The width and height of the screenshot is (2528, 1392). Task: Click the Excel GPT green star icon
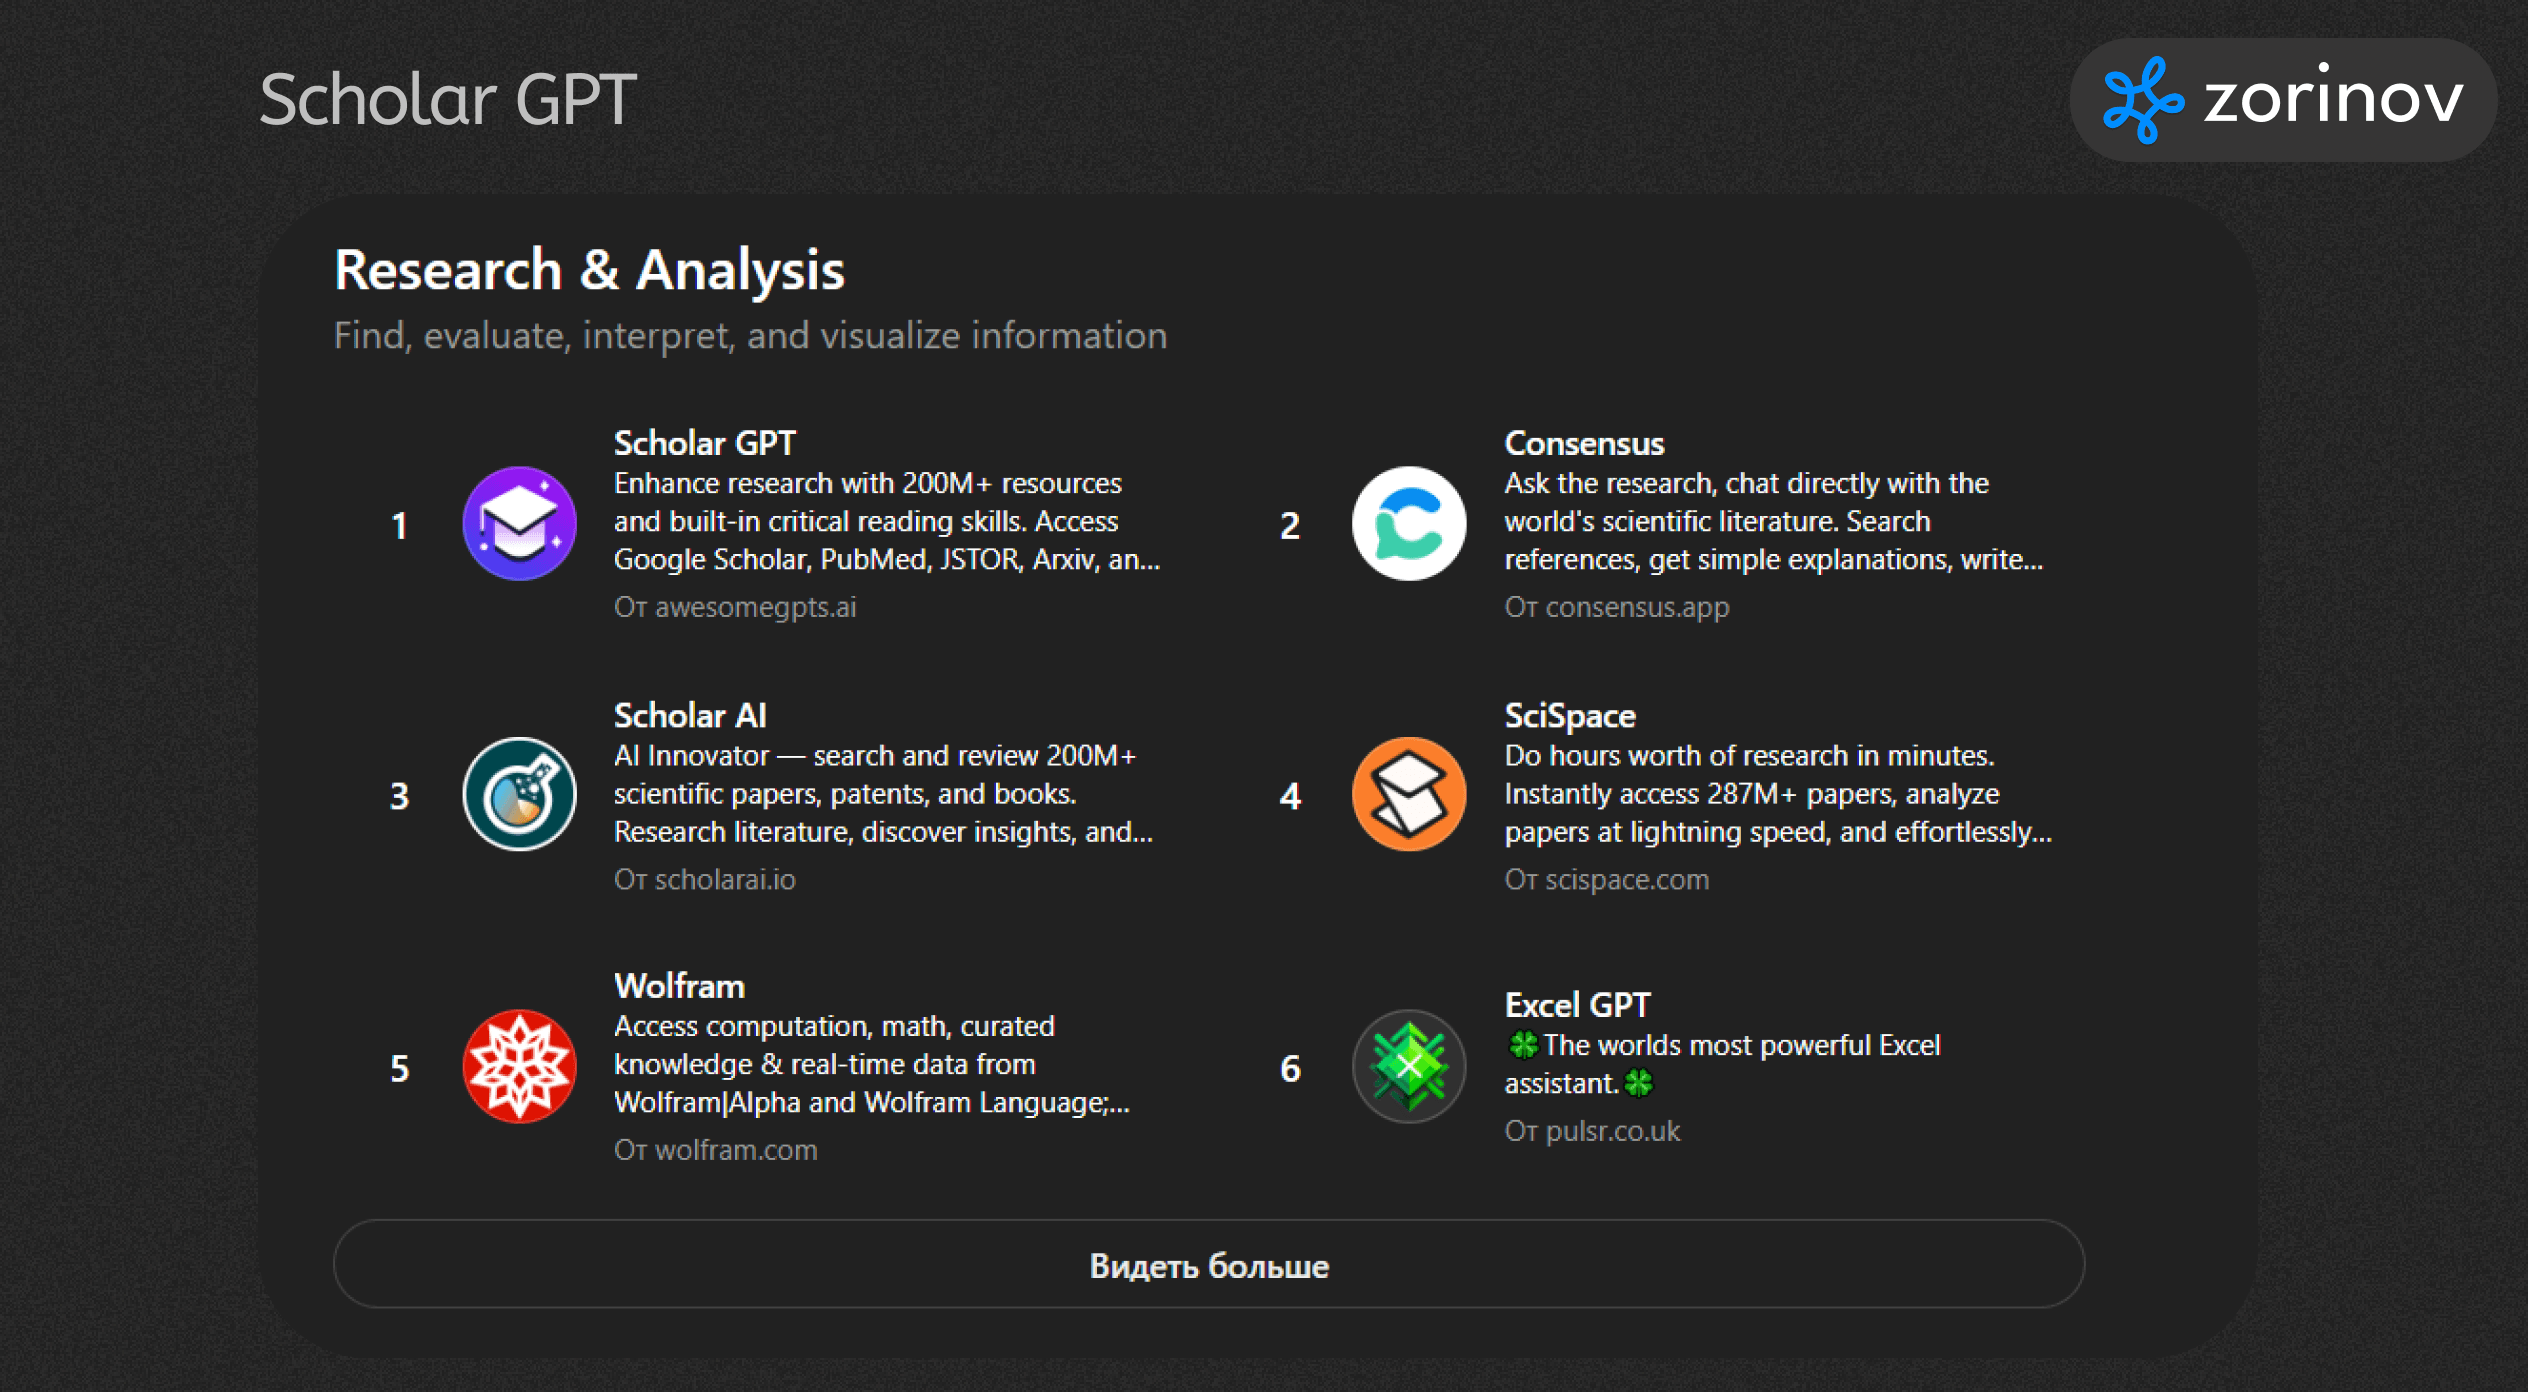click(x=1409, y=1067)
